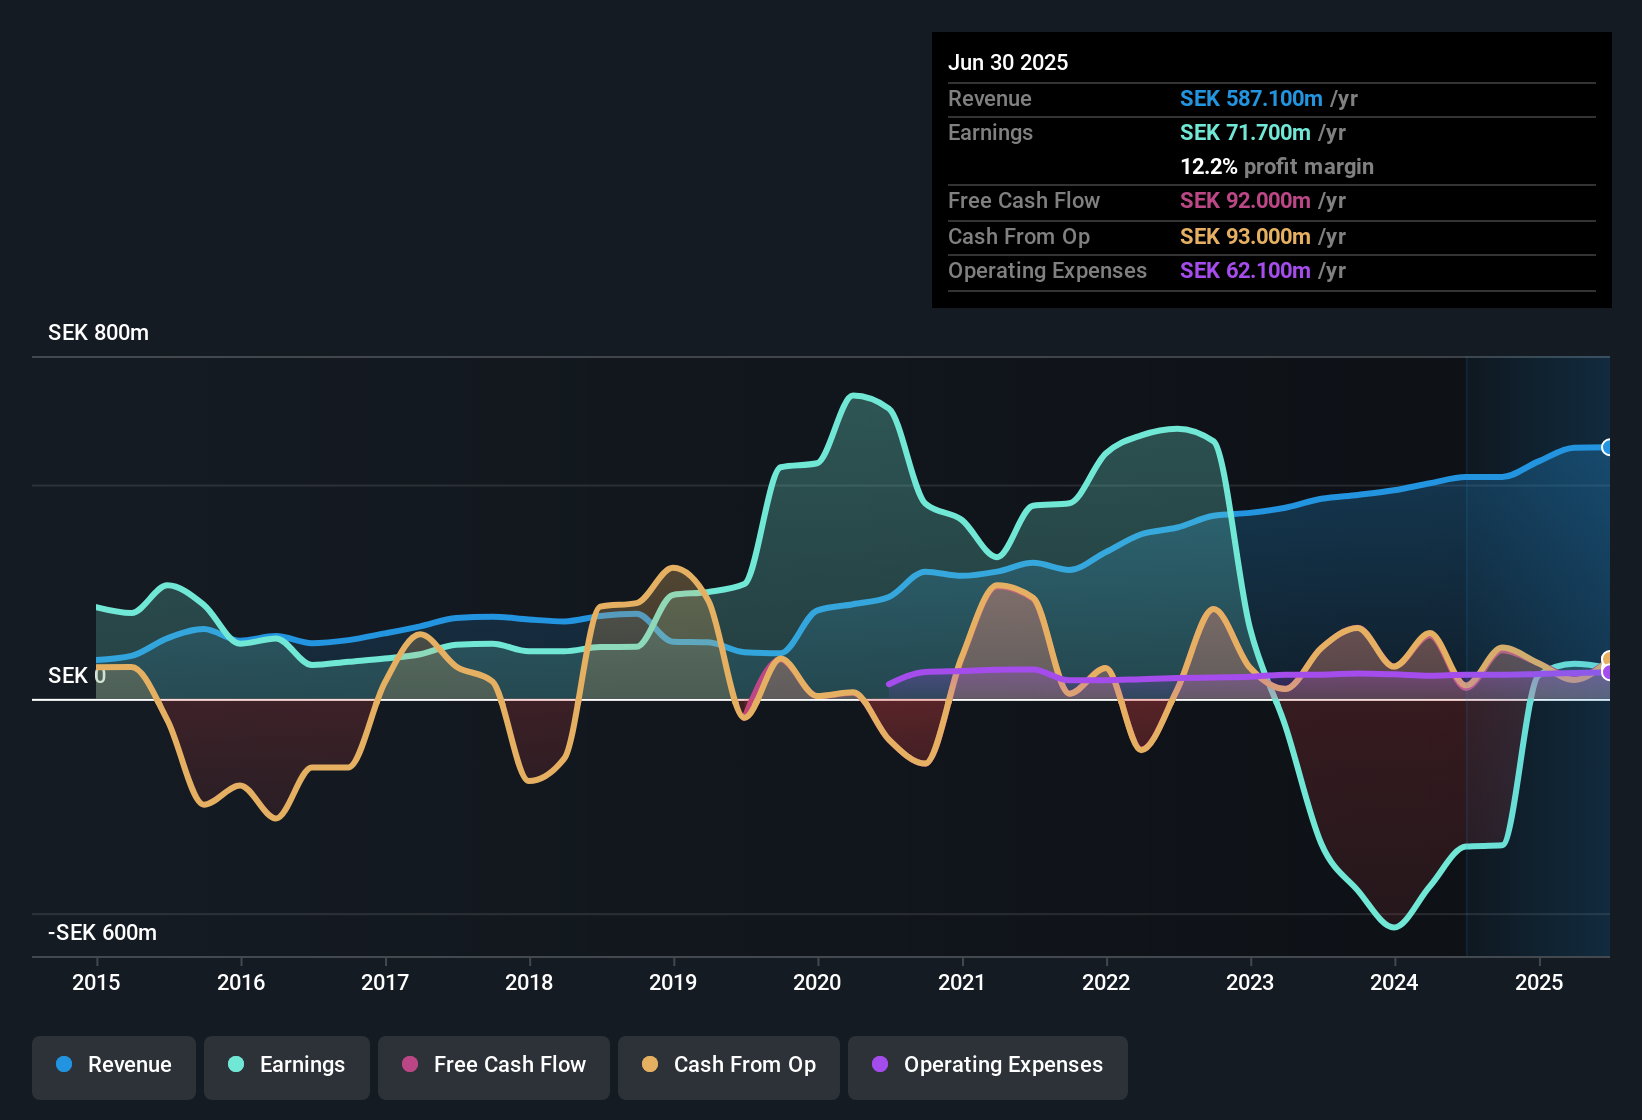Toggle the Revenue series visibility
1642x1120 pixels.
(x=113, y=1065)
